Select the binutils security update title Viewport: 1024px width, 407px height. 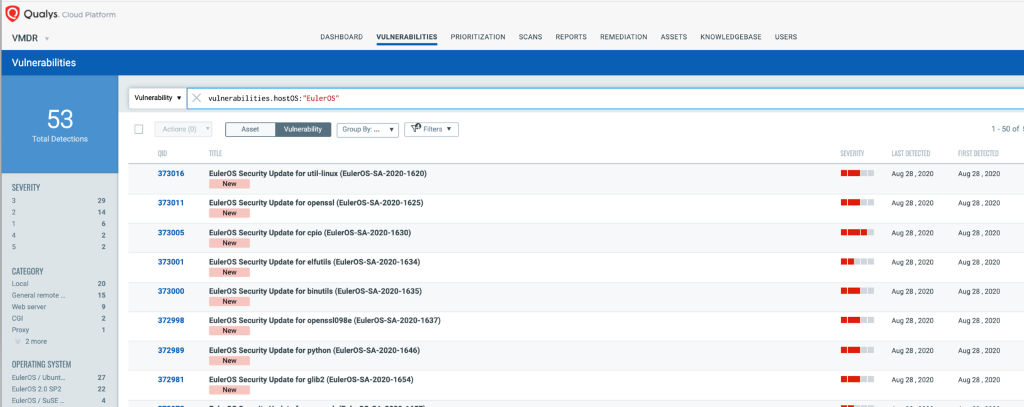[315, 291]
